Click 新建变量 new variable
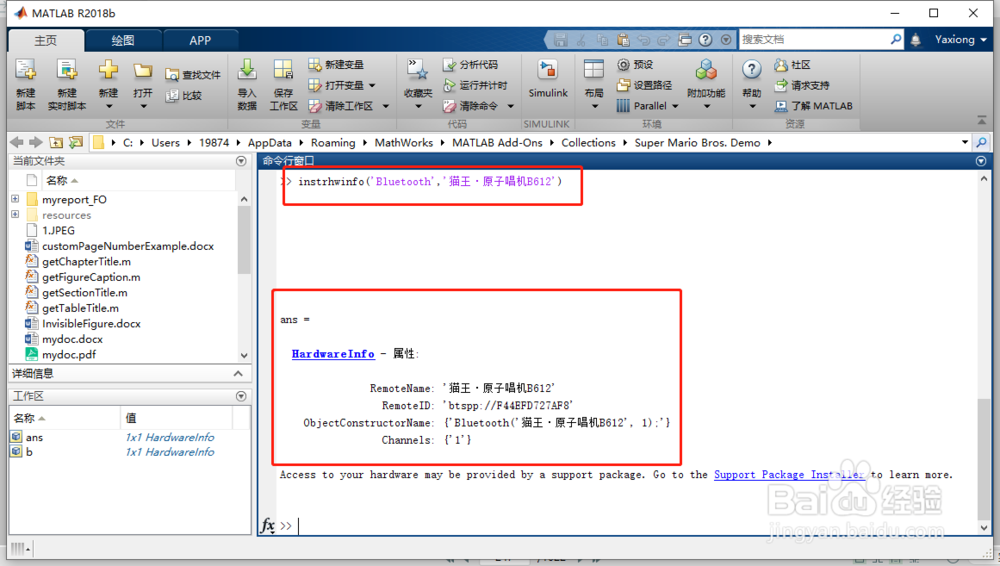The height and width of the screenshot is (566, 1000). coord(336,64)
